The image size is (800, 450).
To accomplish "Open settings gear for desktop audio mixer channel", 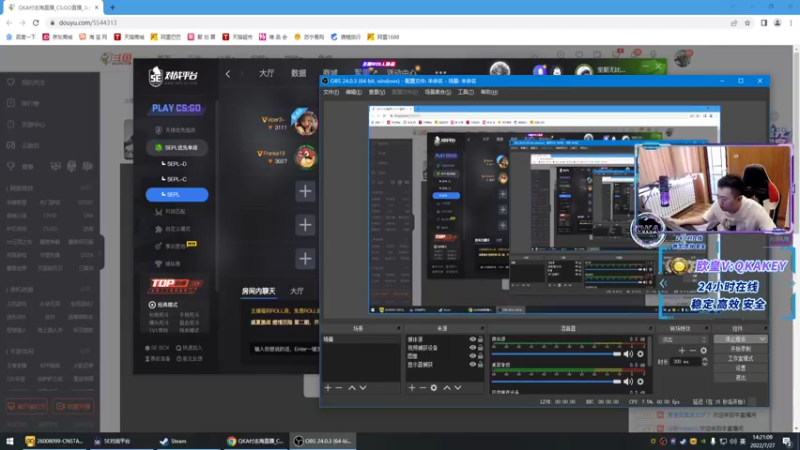I will click(x=640, y=381).
